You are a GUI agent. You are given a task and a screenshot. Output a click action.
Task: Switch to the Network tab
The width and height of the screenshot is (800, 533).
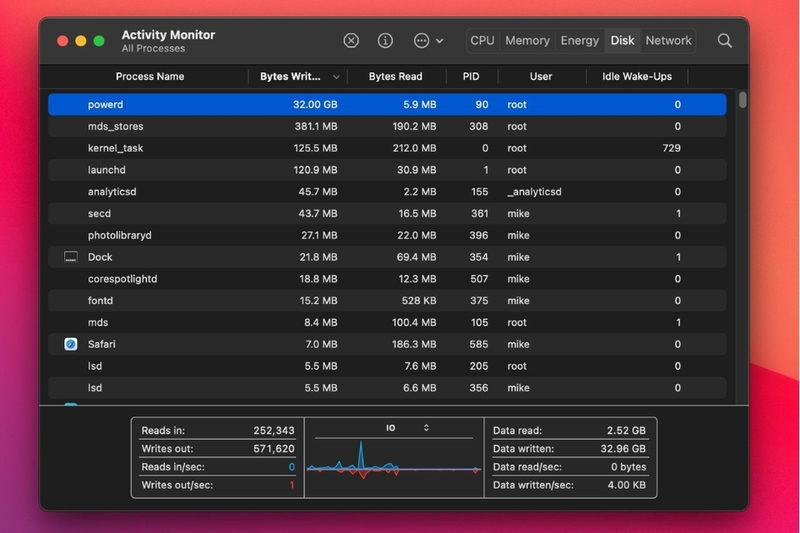click(x=668, y=41)
